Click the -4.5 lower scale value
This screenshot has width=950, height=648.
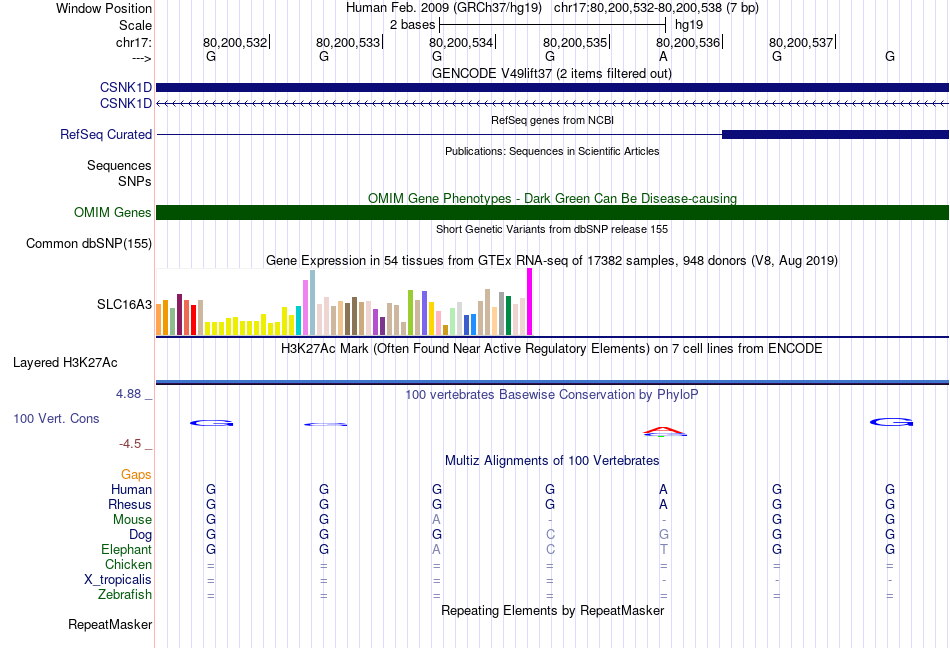(130, 444)
